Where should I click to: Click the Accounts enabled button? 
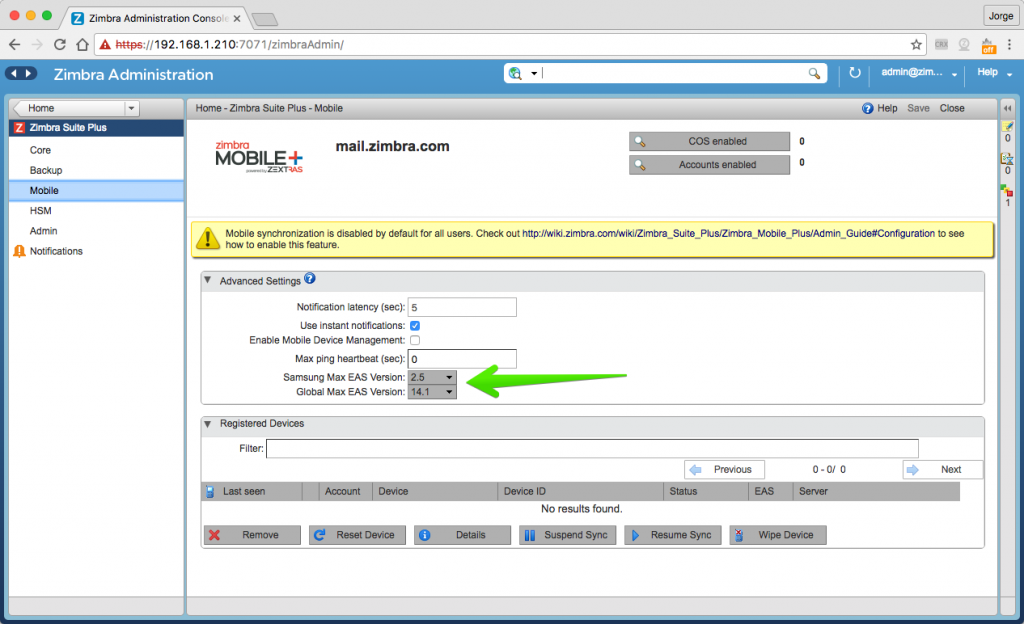709,165
